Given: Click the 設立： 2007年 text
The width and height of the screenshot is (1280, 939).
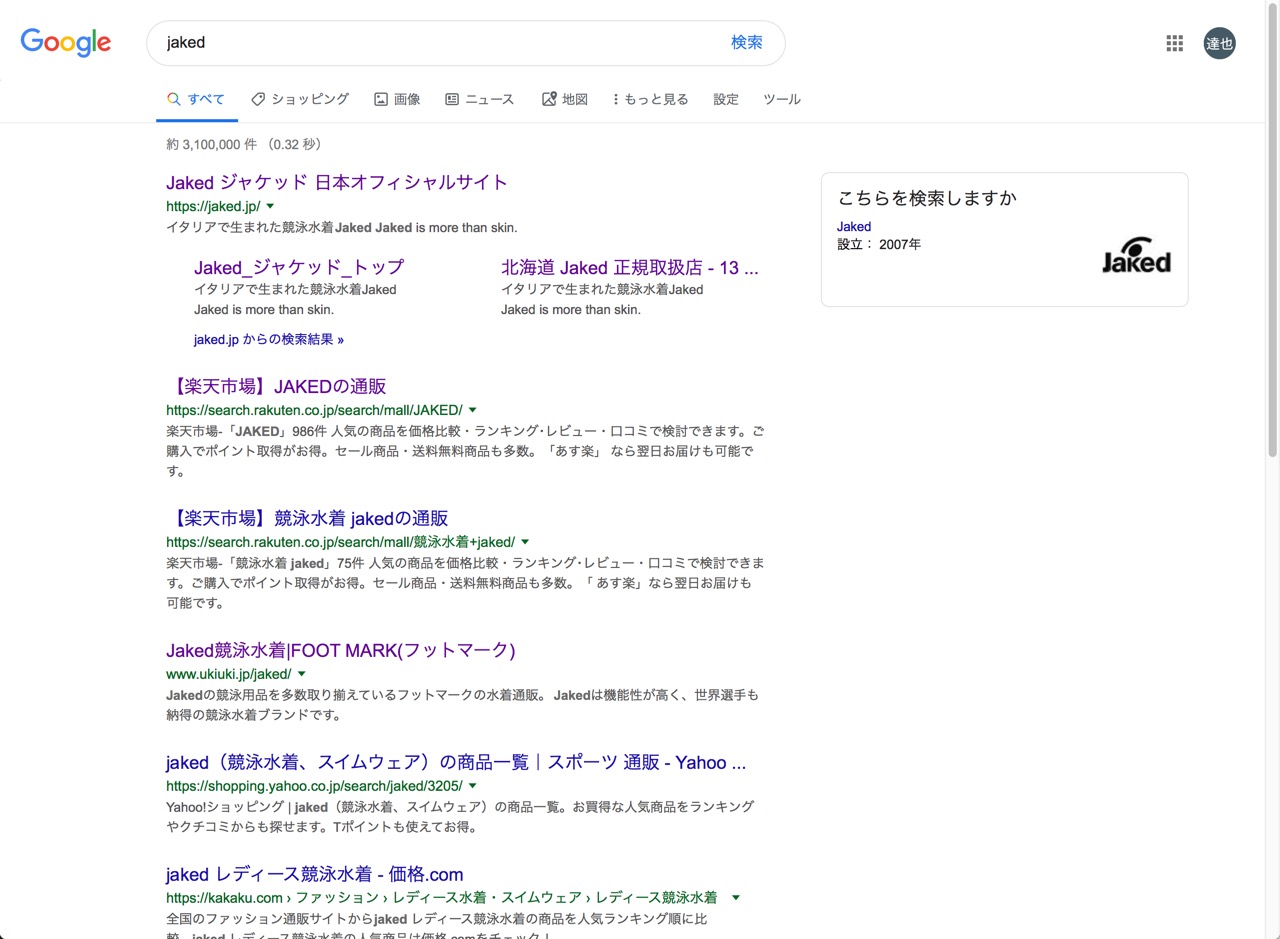Looking at the screenshot, I should [879, 244].
